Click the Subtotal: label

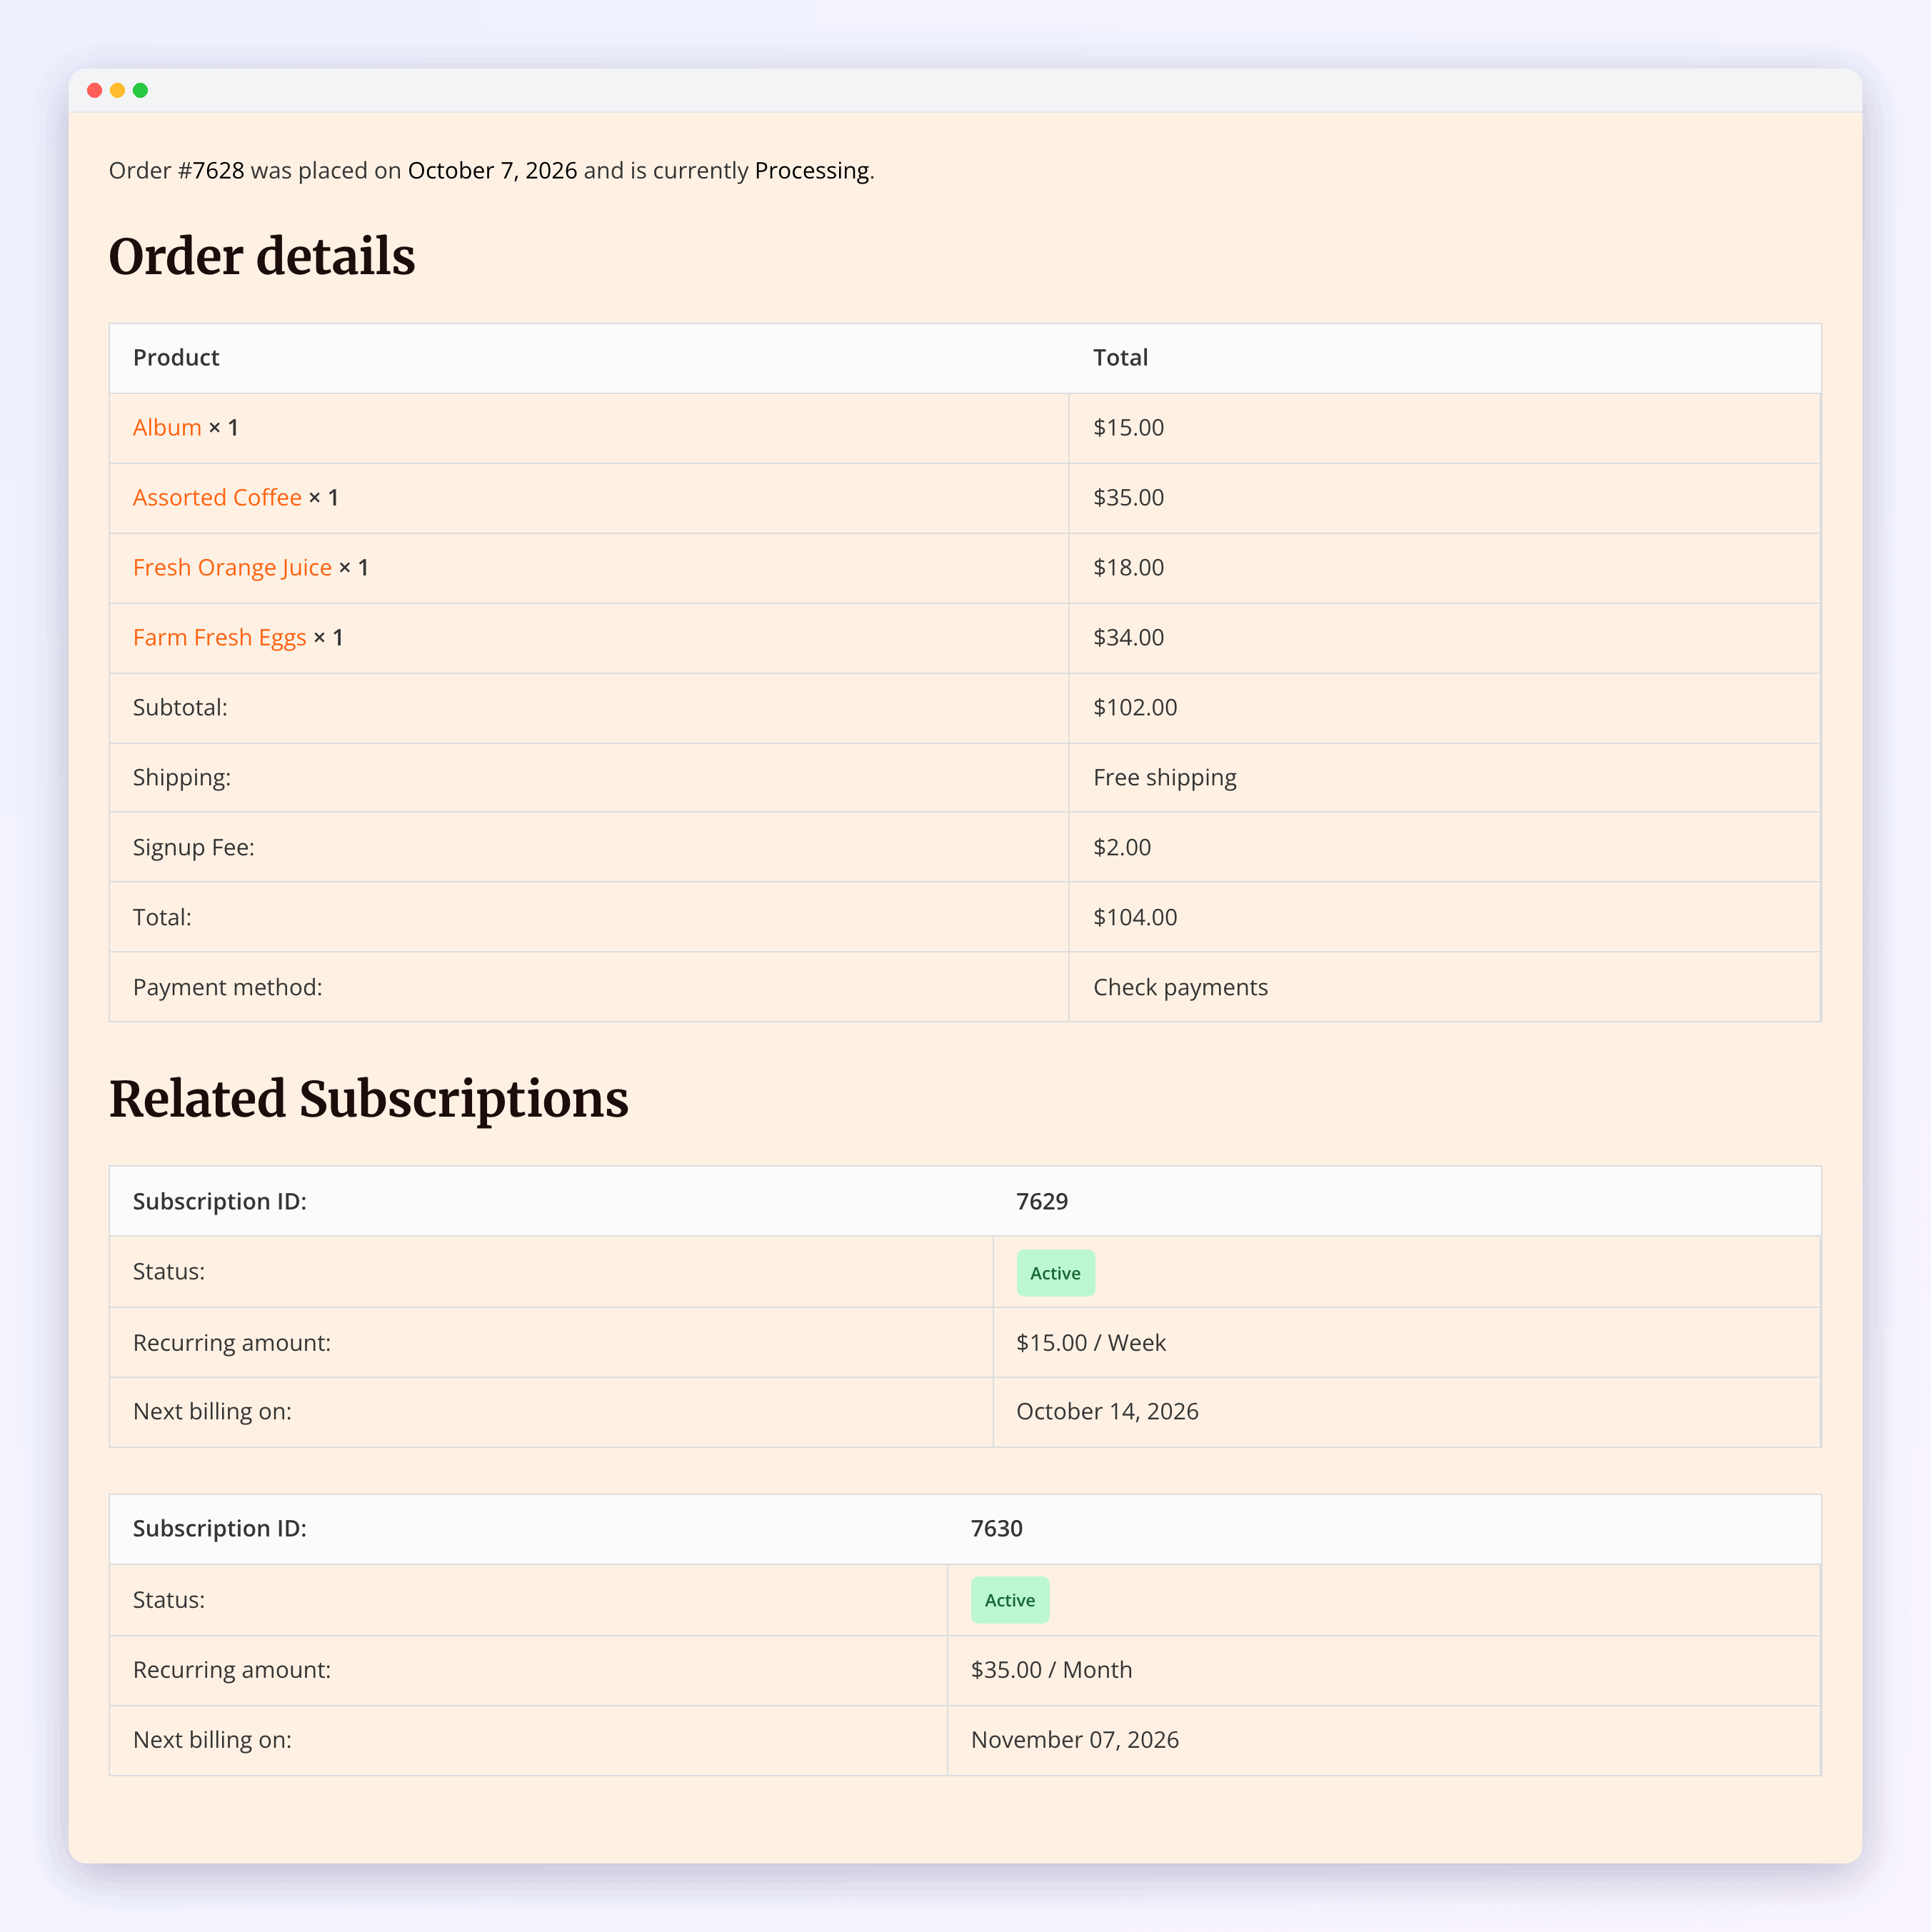click(180, 708)
